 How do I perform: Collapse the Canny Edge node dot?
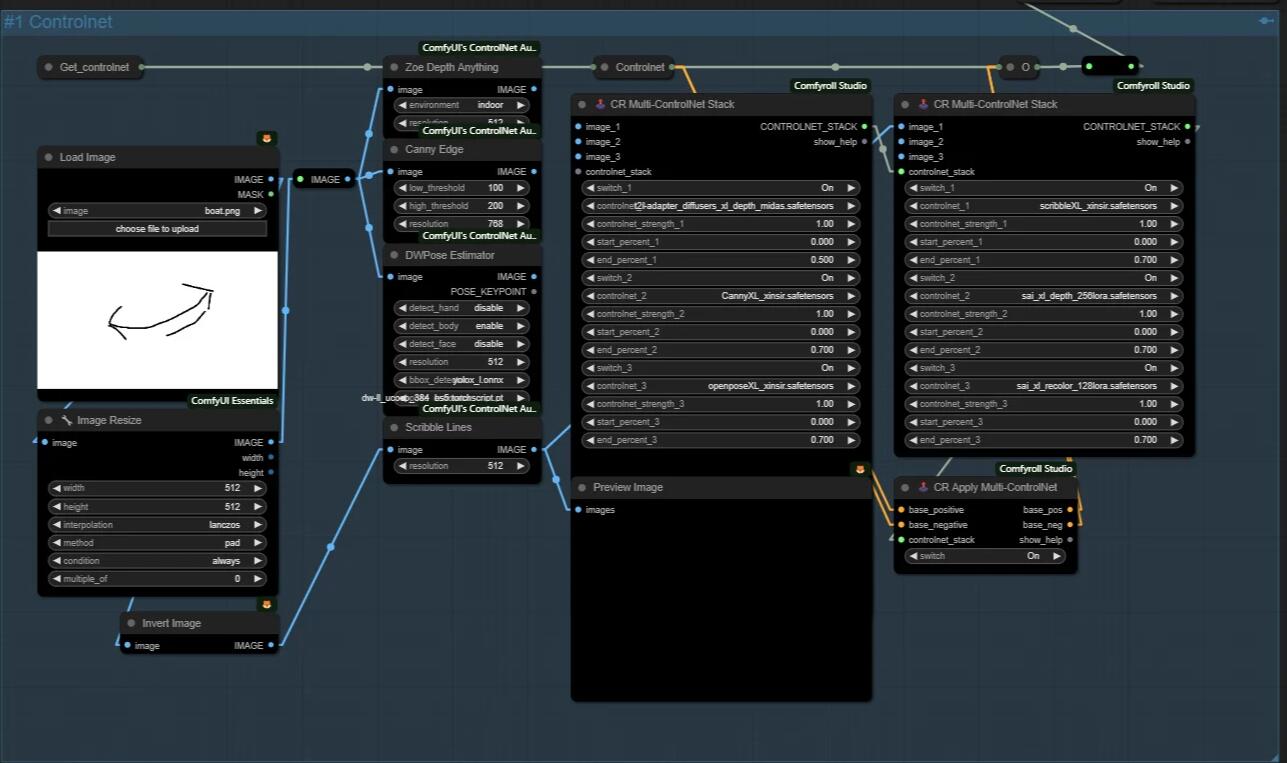click(x=394, y=149)
